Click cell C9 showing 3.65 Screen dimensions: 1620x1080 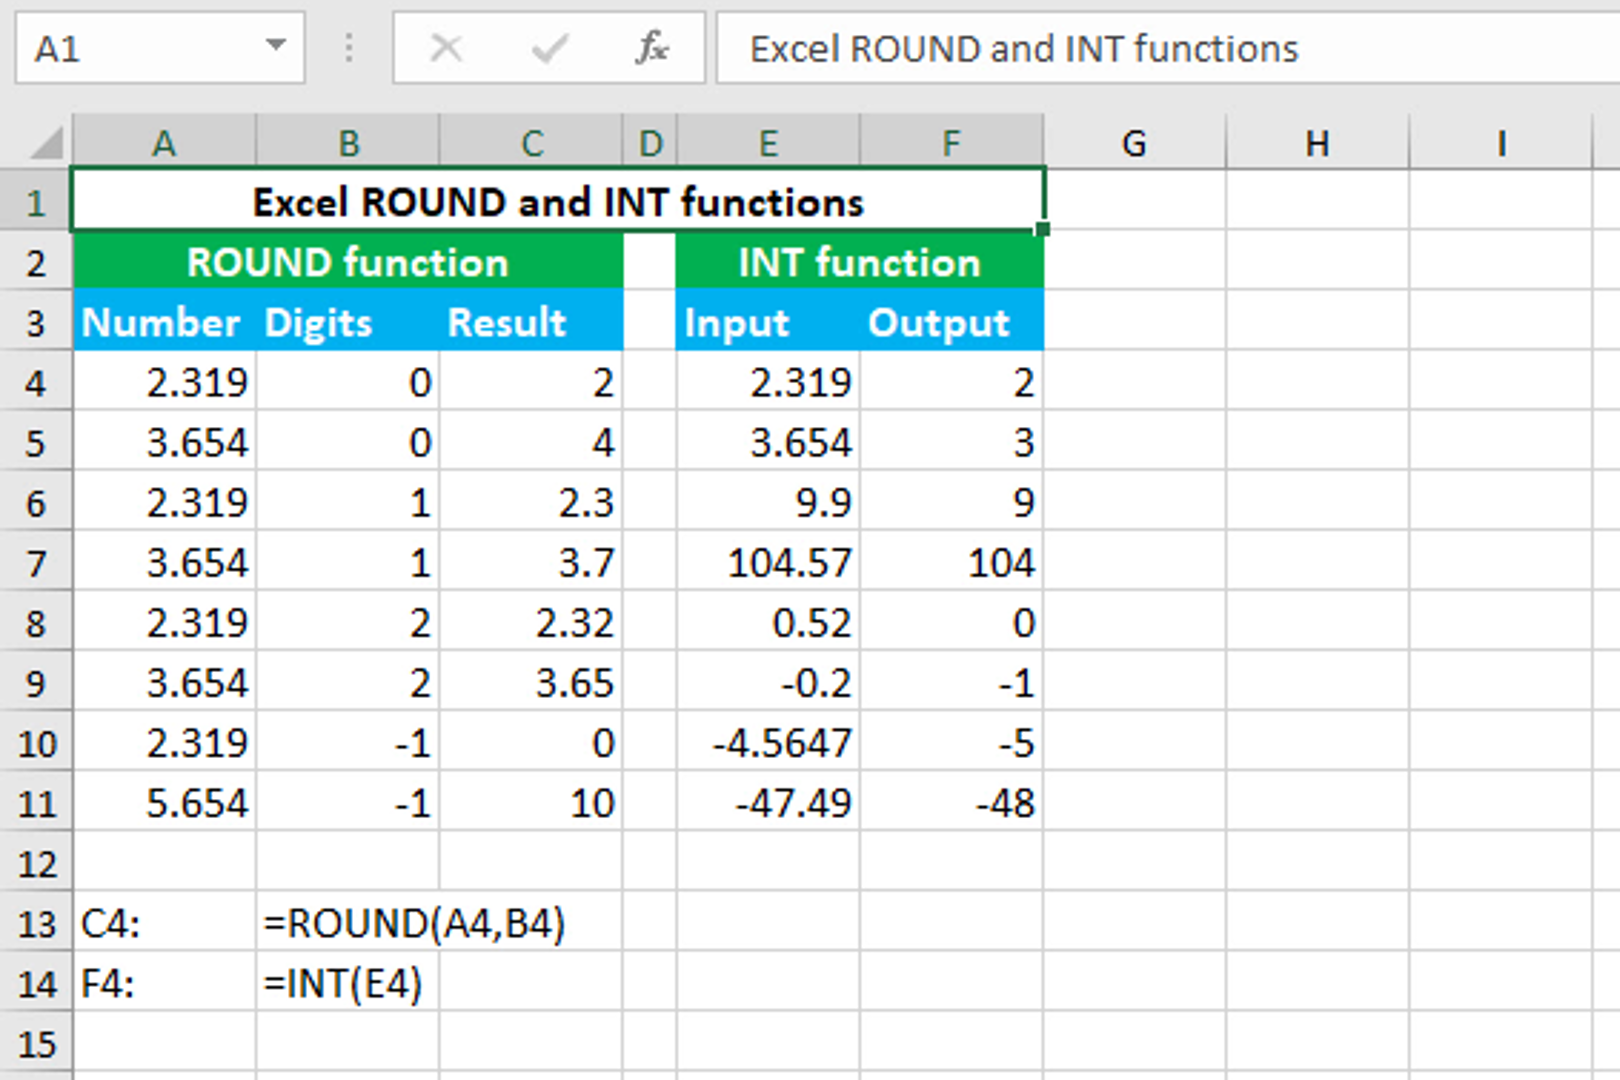click(531, 682)
